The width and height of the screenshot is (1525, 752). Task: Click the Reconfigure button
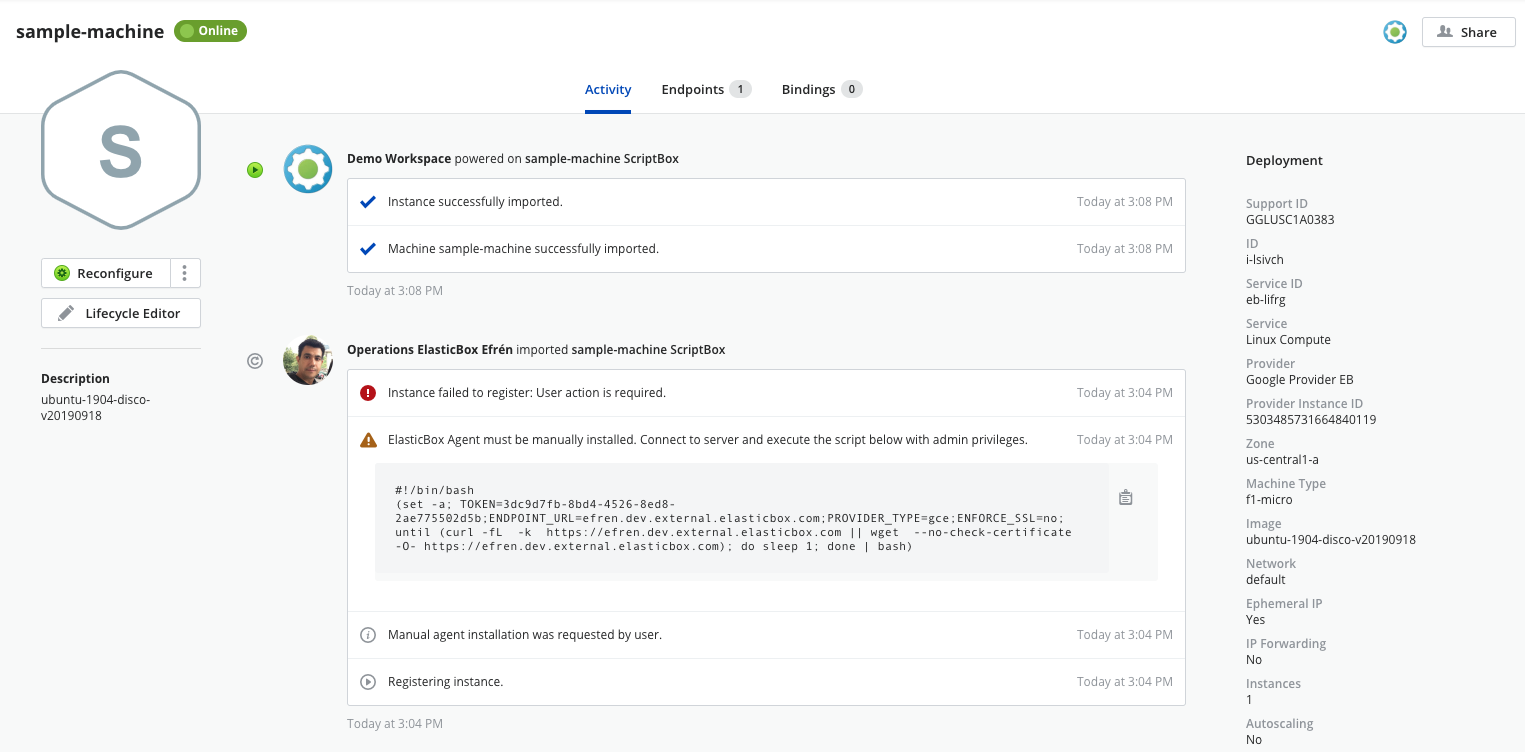[x=105, y=273]
